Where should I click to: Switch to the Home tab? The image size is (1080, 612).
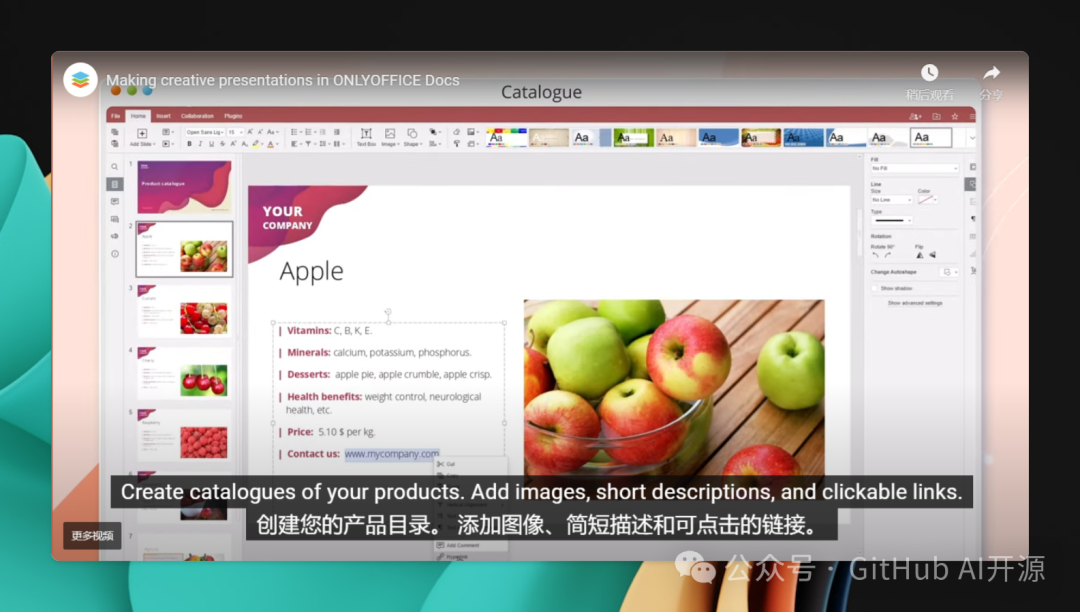point(138,116)
